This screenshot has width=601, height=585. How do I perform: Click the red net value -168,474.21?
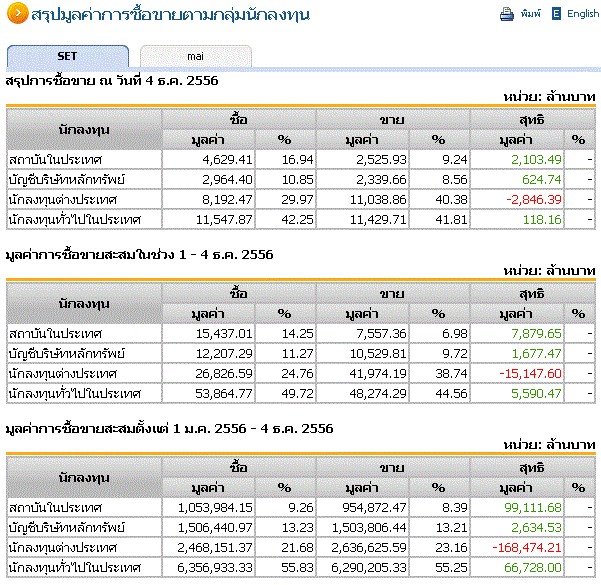click(x=526, y=547)
